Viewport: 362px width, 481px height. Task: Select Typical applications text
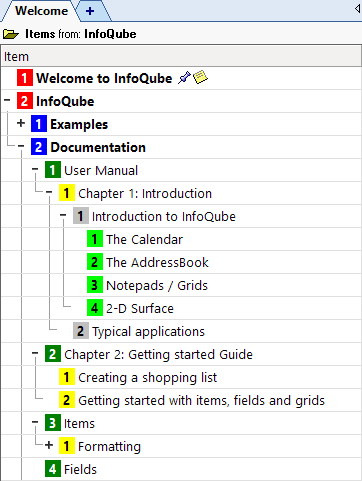pos(148,331)
